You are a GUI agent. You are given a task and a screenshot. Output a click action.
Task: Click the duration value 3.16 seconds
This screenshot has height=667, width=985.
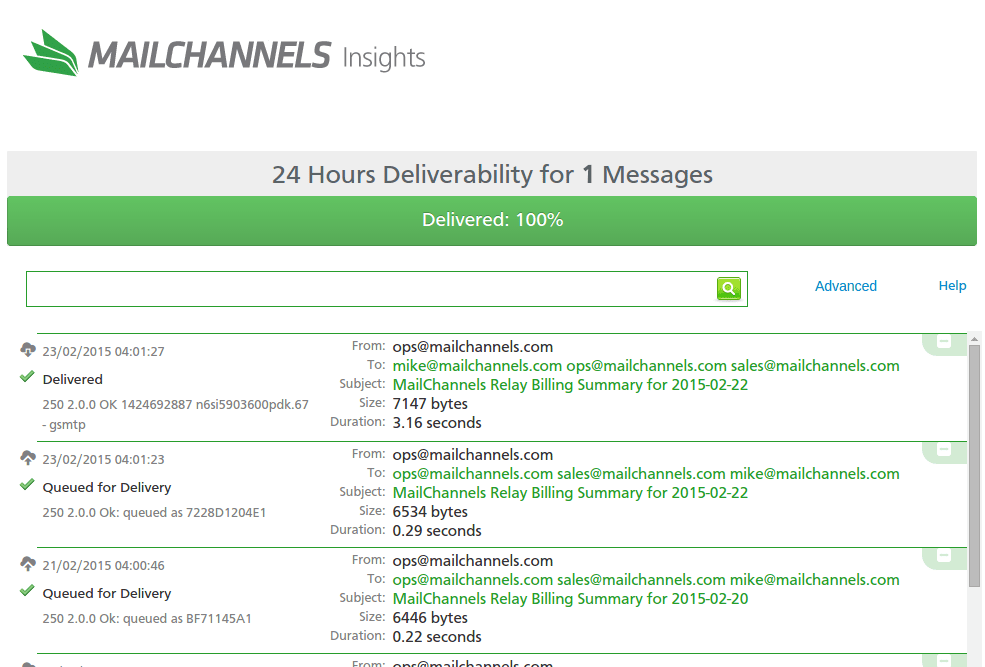437,423
